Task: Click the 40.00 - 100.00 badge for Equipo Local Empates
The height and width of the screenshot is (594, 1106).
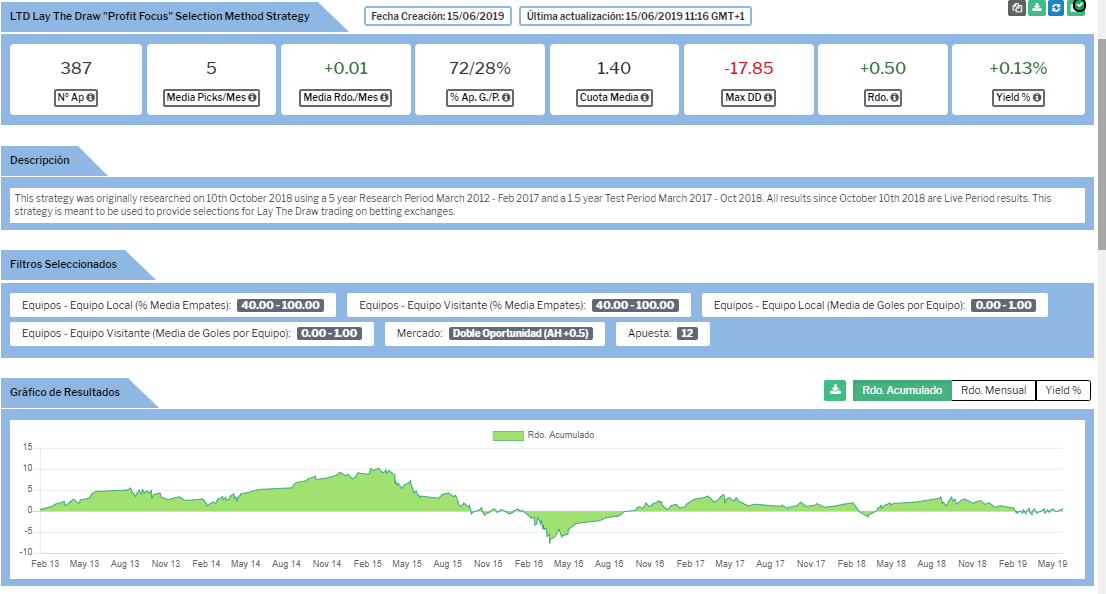Action: 281,305
